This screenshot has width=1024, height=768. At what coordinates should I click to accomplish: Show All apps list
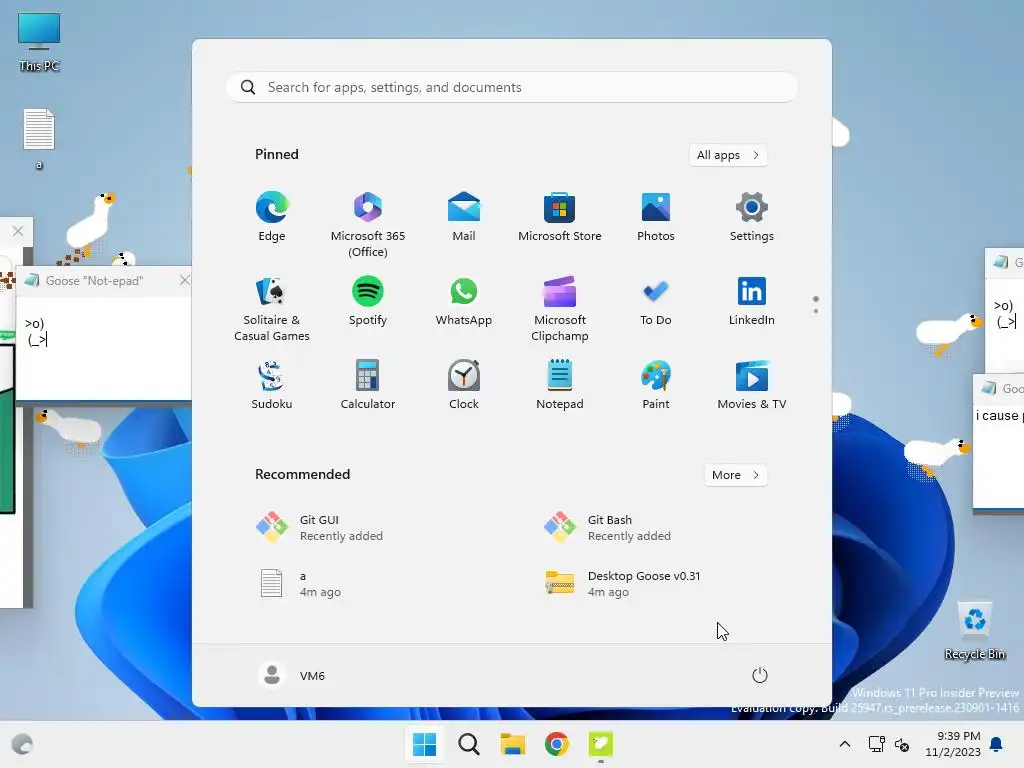[x=728, y=155]
